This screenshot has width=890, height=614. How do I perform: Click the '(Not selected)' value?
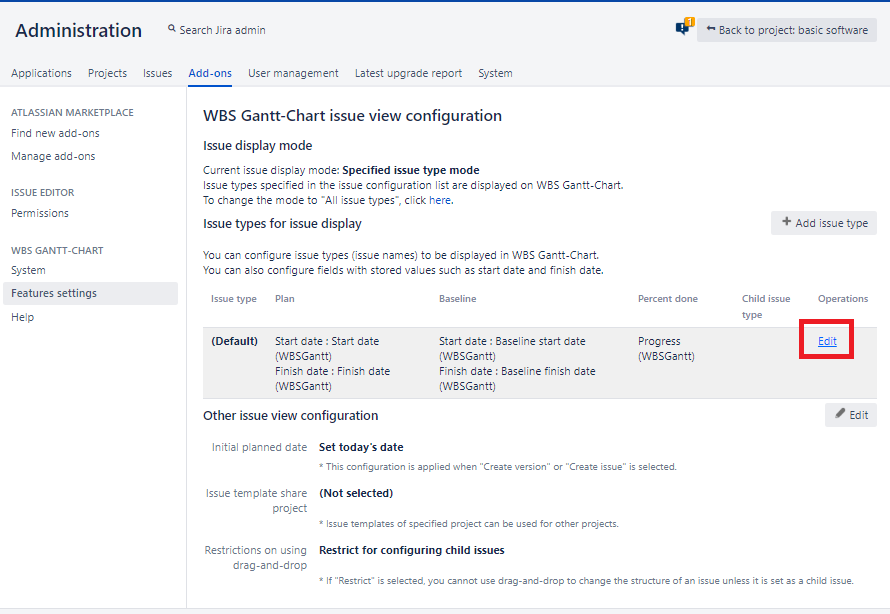(x=356, y=493)
